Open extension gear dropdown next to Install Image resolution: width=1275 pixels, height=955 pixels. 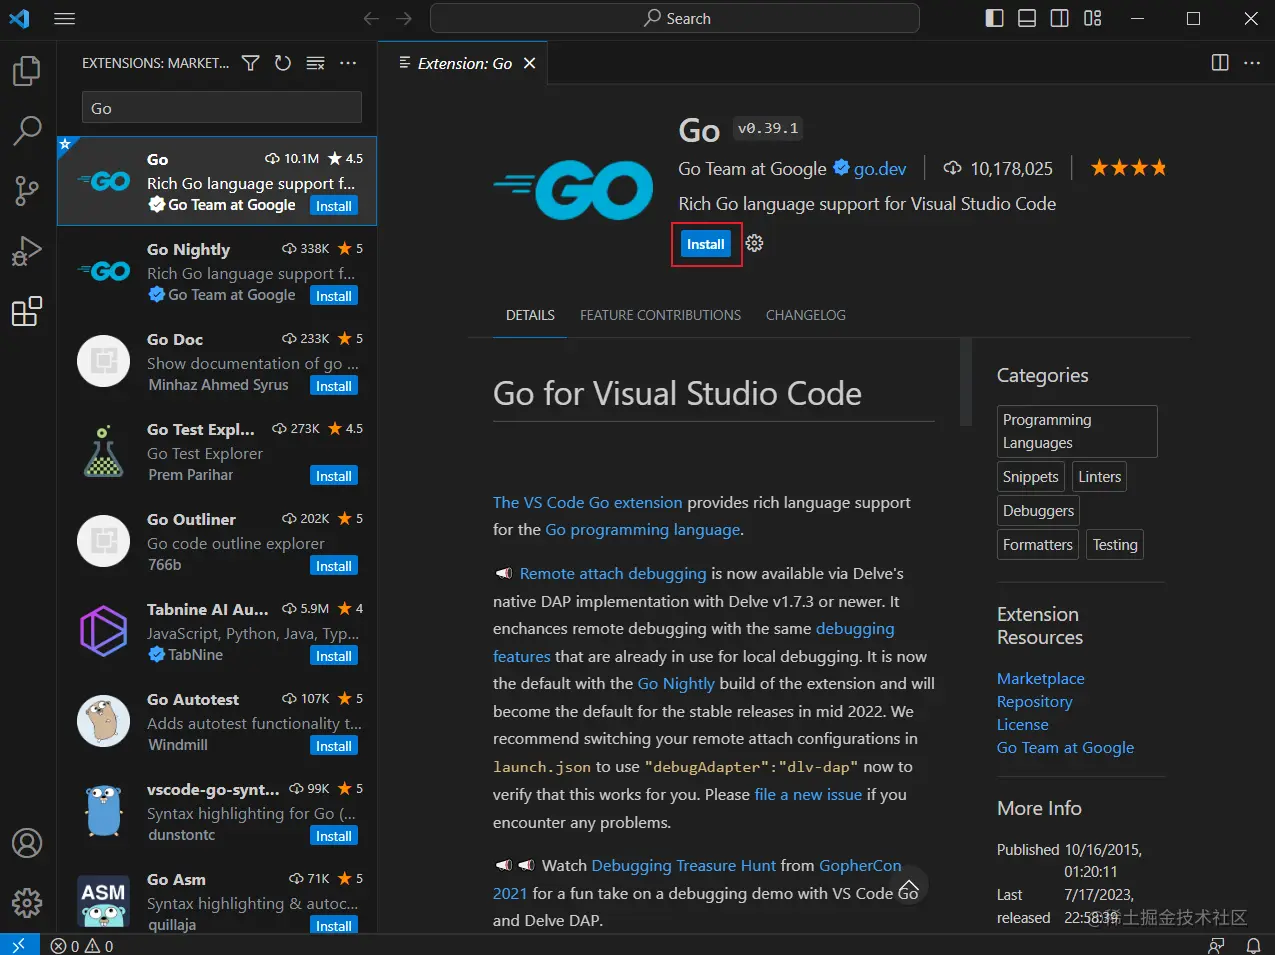pyautogui.click(x=755, y=243)
